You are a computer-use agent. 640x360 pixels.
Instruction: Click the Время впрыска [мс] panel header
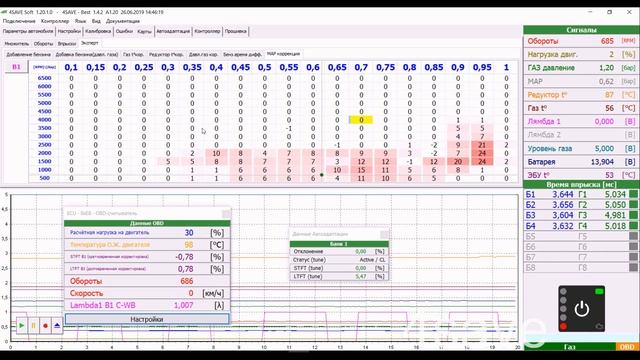[581, 185]
